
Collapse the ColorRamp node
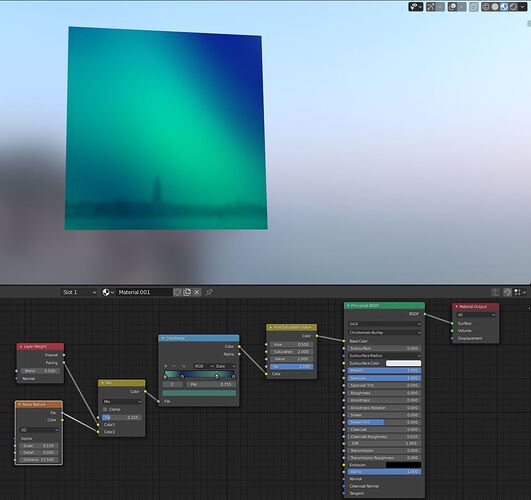click(x=163, y=338)
